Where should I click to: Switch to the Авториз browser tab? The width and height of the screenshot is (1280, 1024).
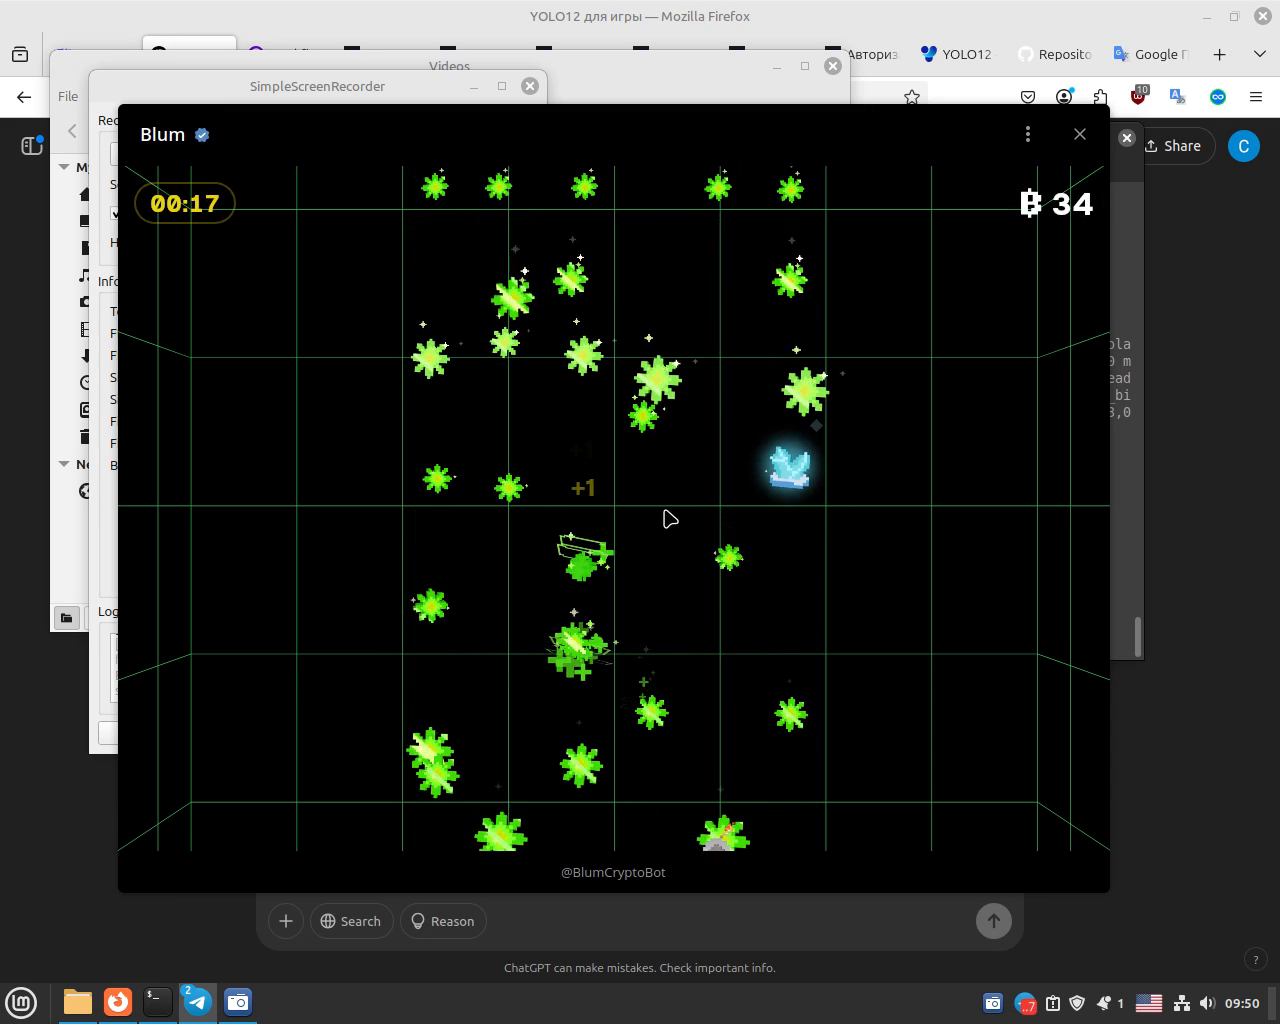862,54
